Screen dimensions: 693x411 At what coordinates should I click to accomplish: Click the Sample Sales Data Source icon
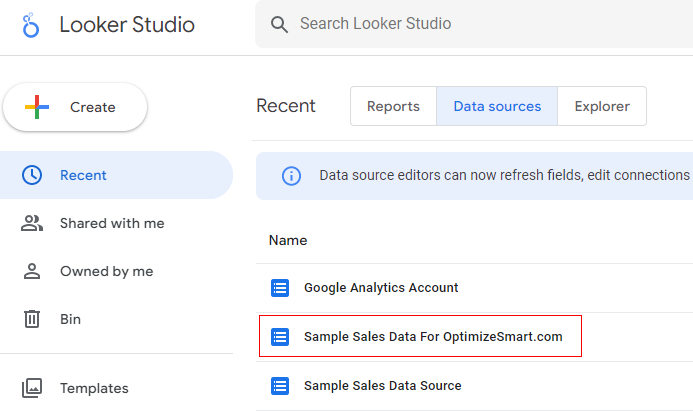[x=280, y=386]
